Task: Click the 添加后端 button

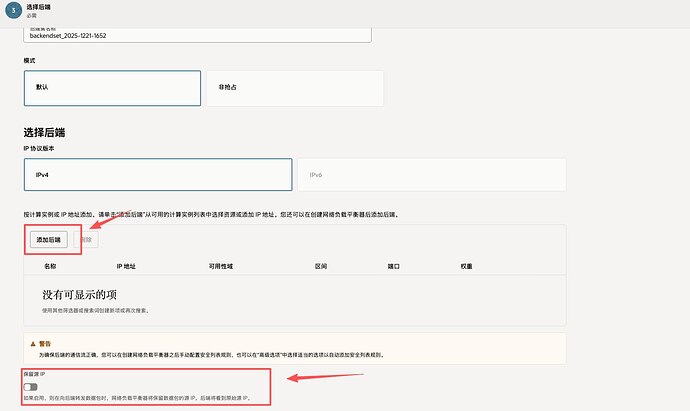Action: [48, 240]
